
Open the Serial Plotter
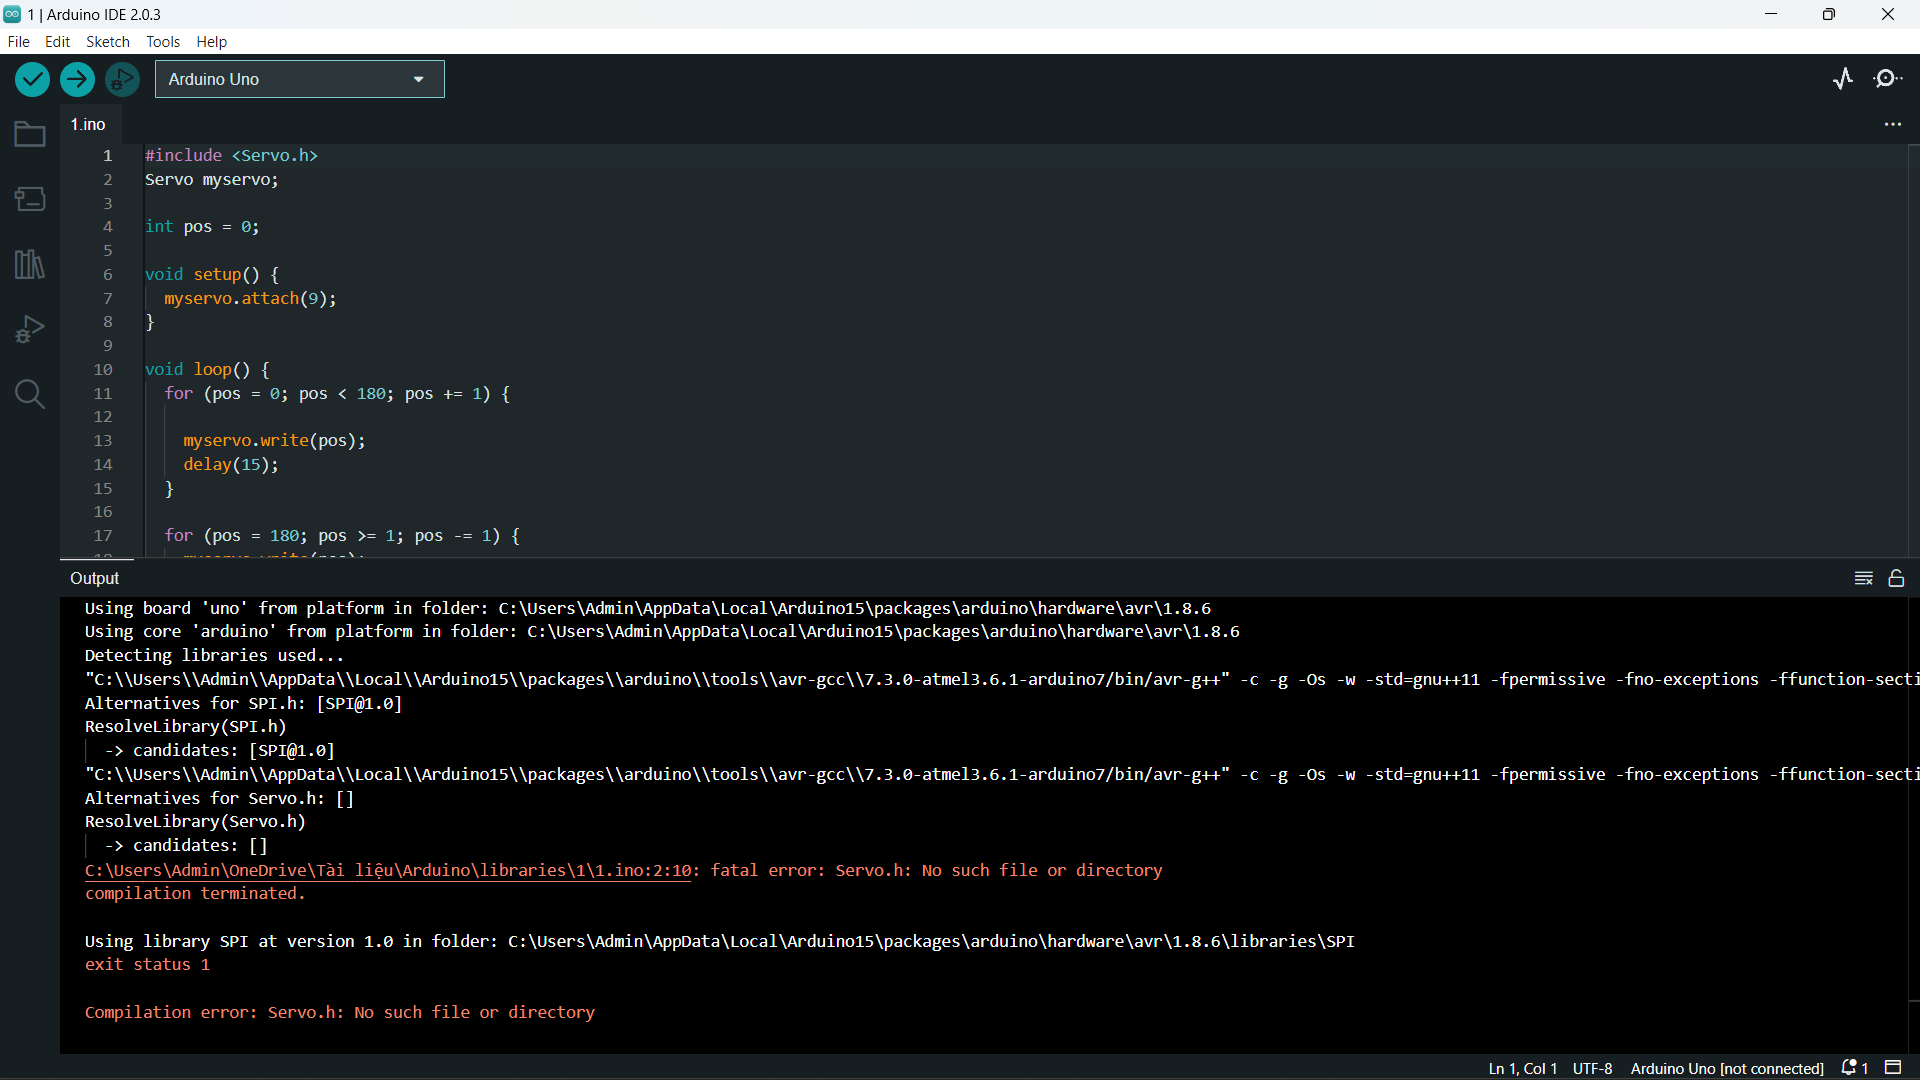1843,79
